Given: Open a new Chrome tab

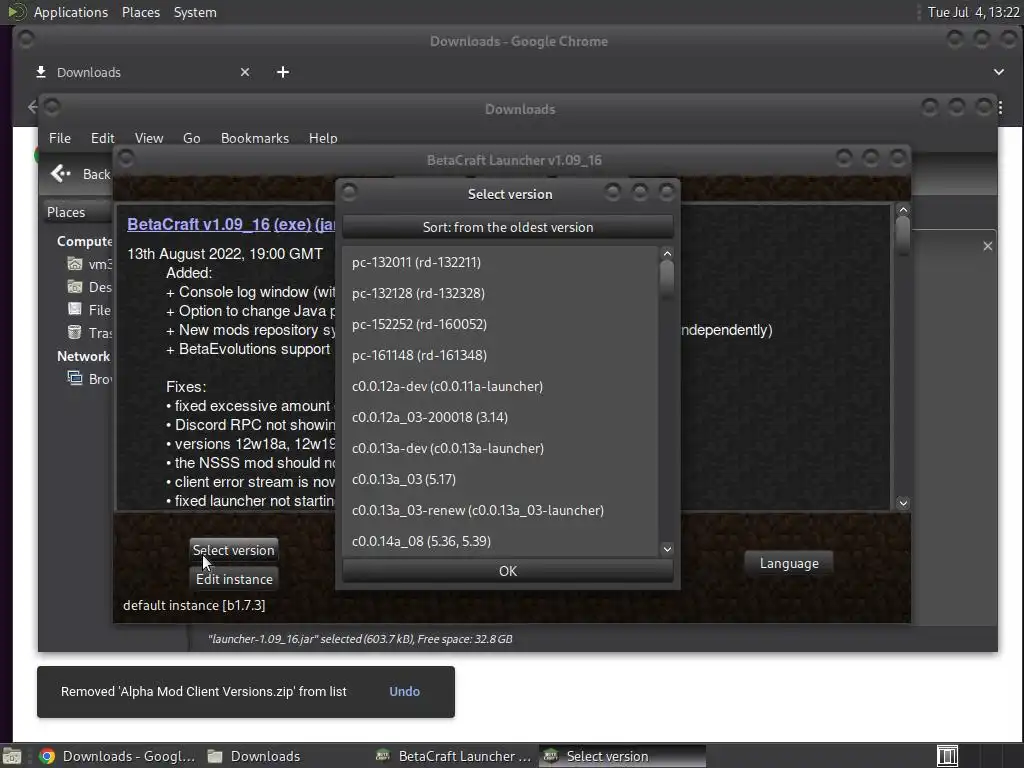Looking at the screenshot, I should [x=283, y=72].
